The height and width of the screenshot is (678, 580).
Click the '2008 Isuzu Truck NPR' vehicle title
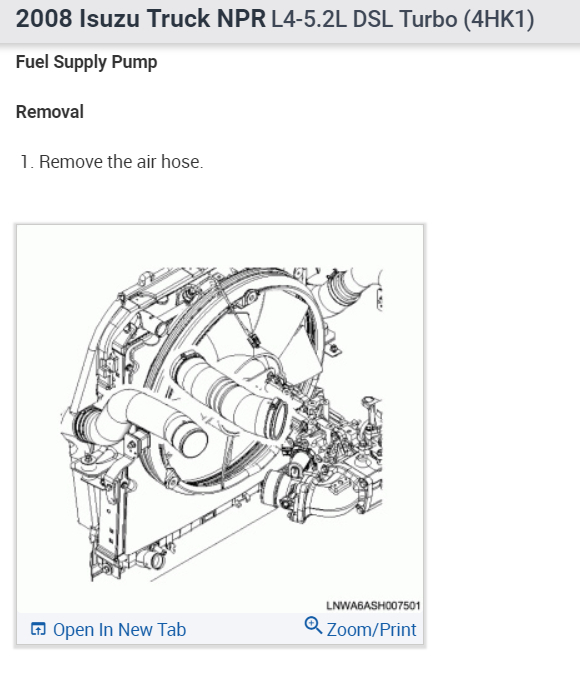[x=141, y=19]
